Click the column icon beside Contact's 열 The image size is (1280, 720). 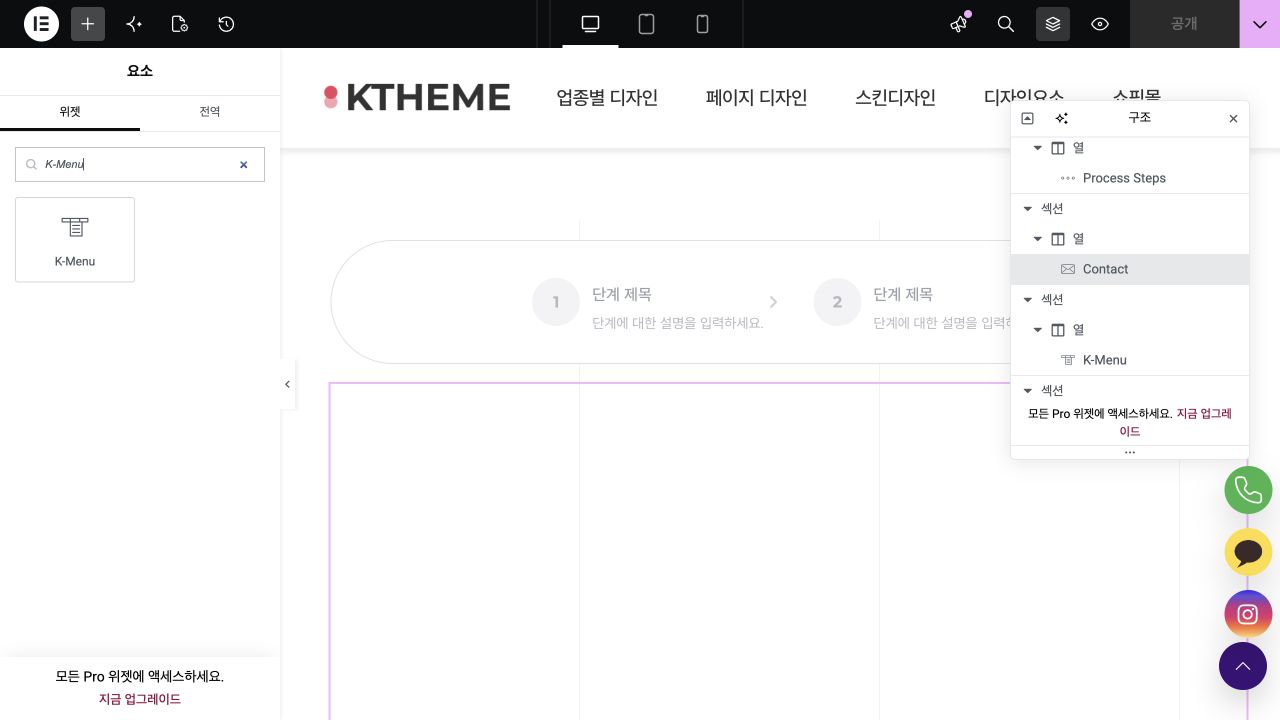click(x=1058, y=239)
